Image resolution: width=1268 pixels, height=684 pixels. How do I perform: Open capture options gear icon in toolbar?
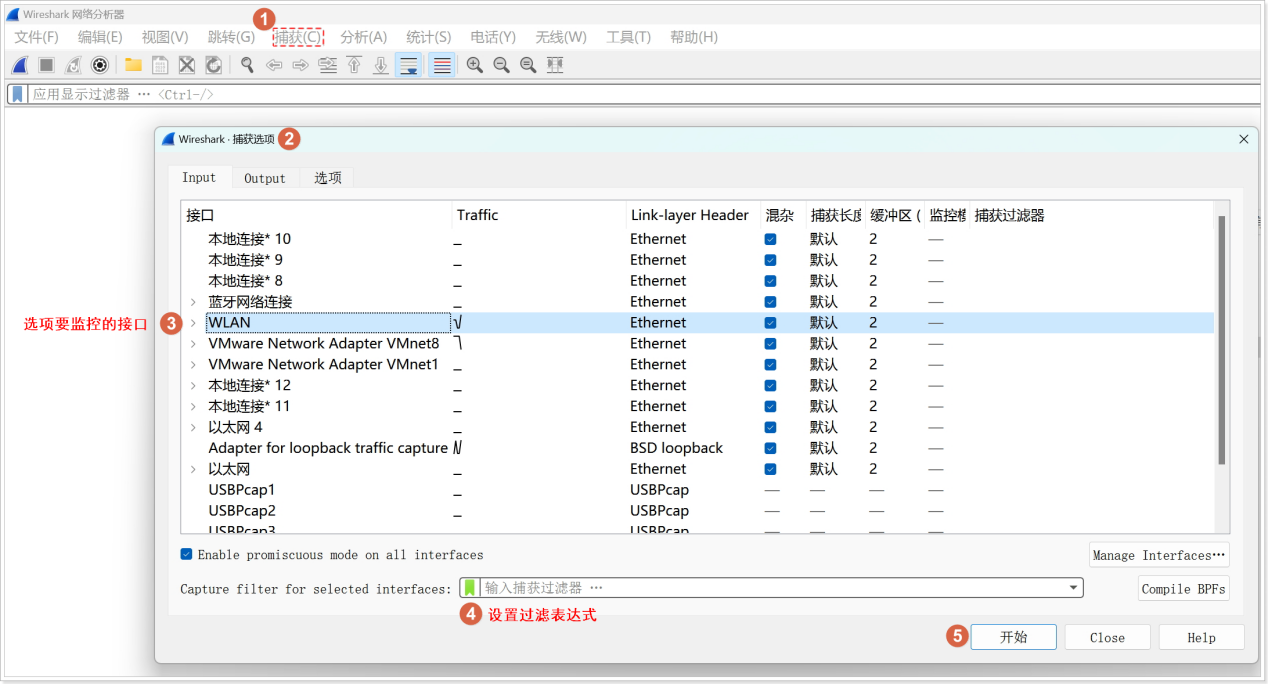click(x=100, y=65)
